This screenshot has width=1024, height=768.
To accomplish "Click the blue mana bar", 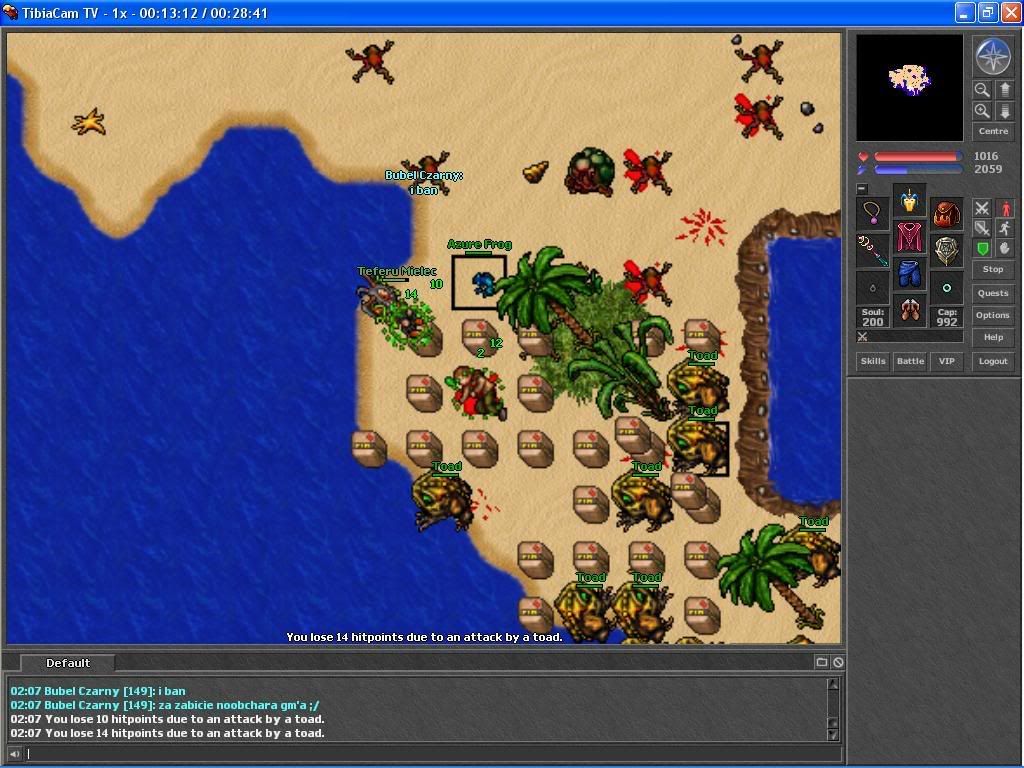I will [918, 170].
